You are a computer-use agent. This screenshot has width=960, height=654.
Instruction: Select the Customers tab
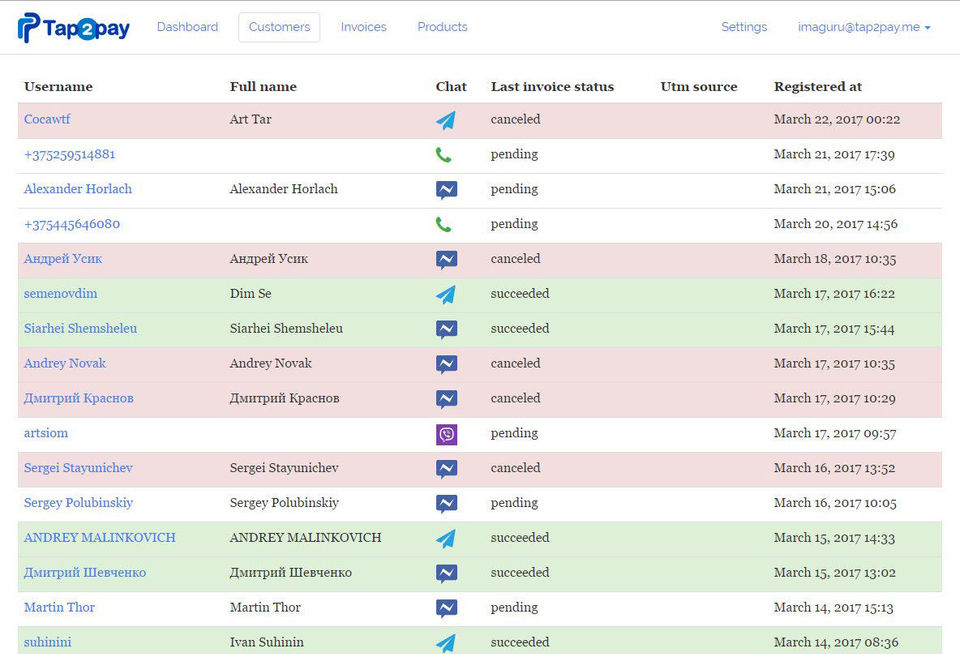click(279, 27)
